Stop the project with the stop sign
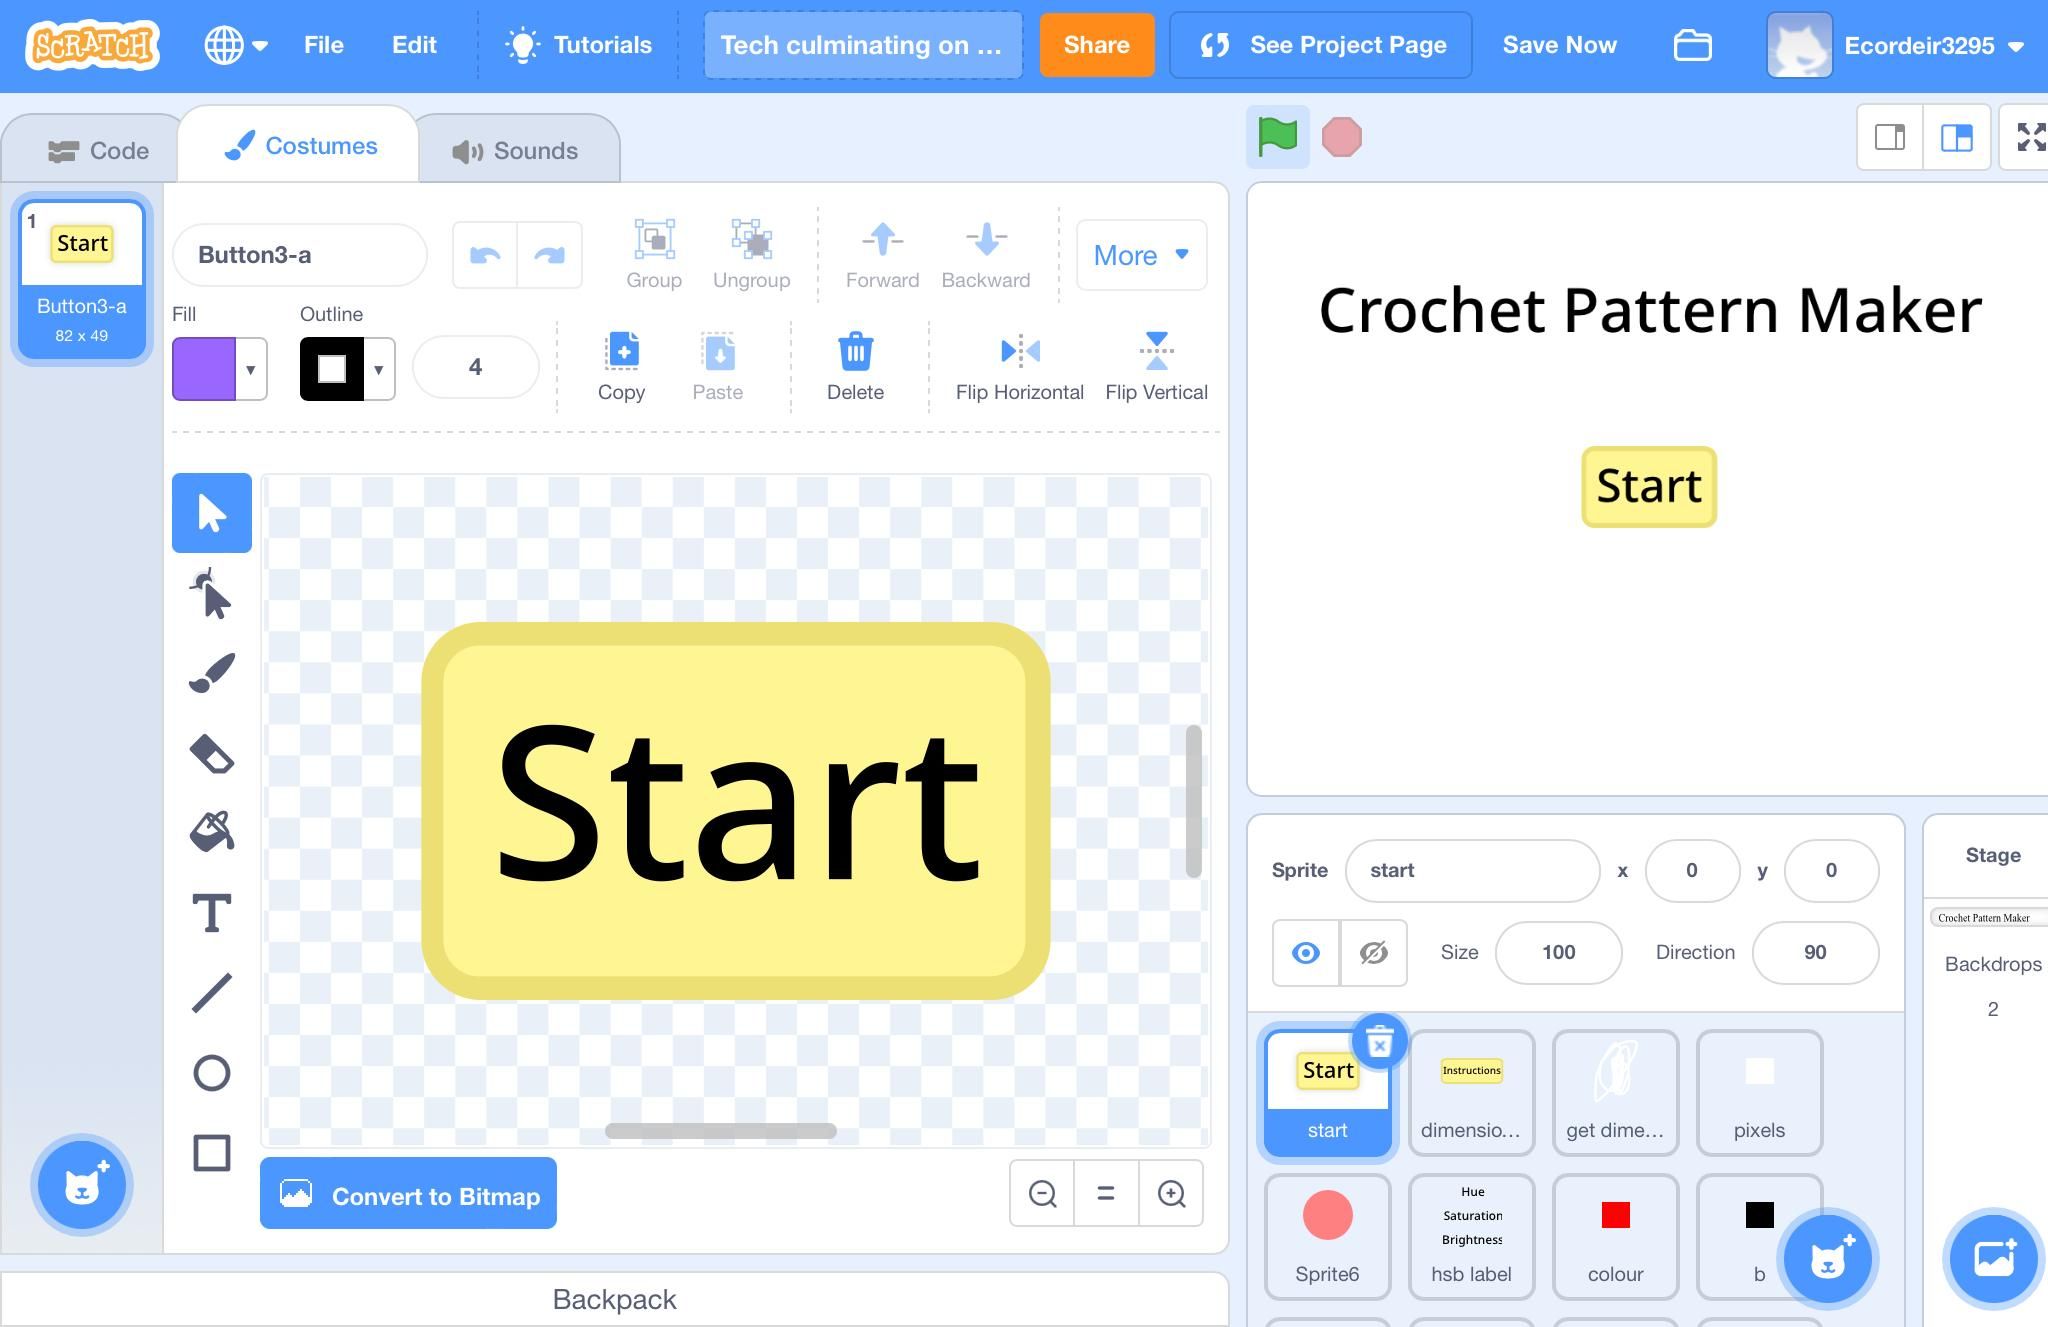The width and height of the screenshot is (2048, 1327). 1343,136
